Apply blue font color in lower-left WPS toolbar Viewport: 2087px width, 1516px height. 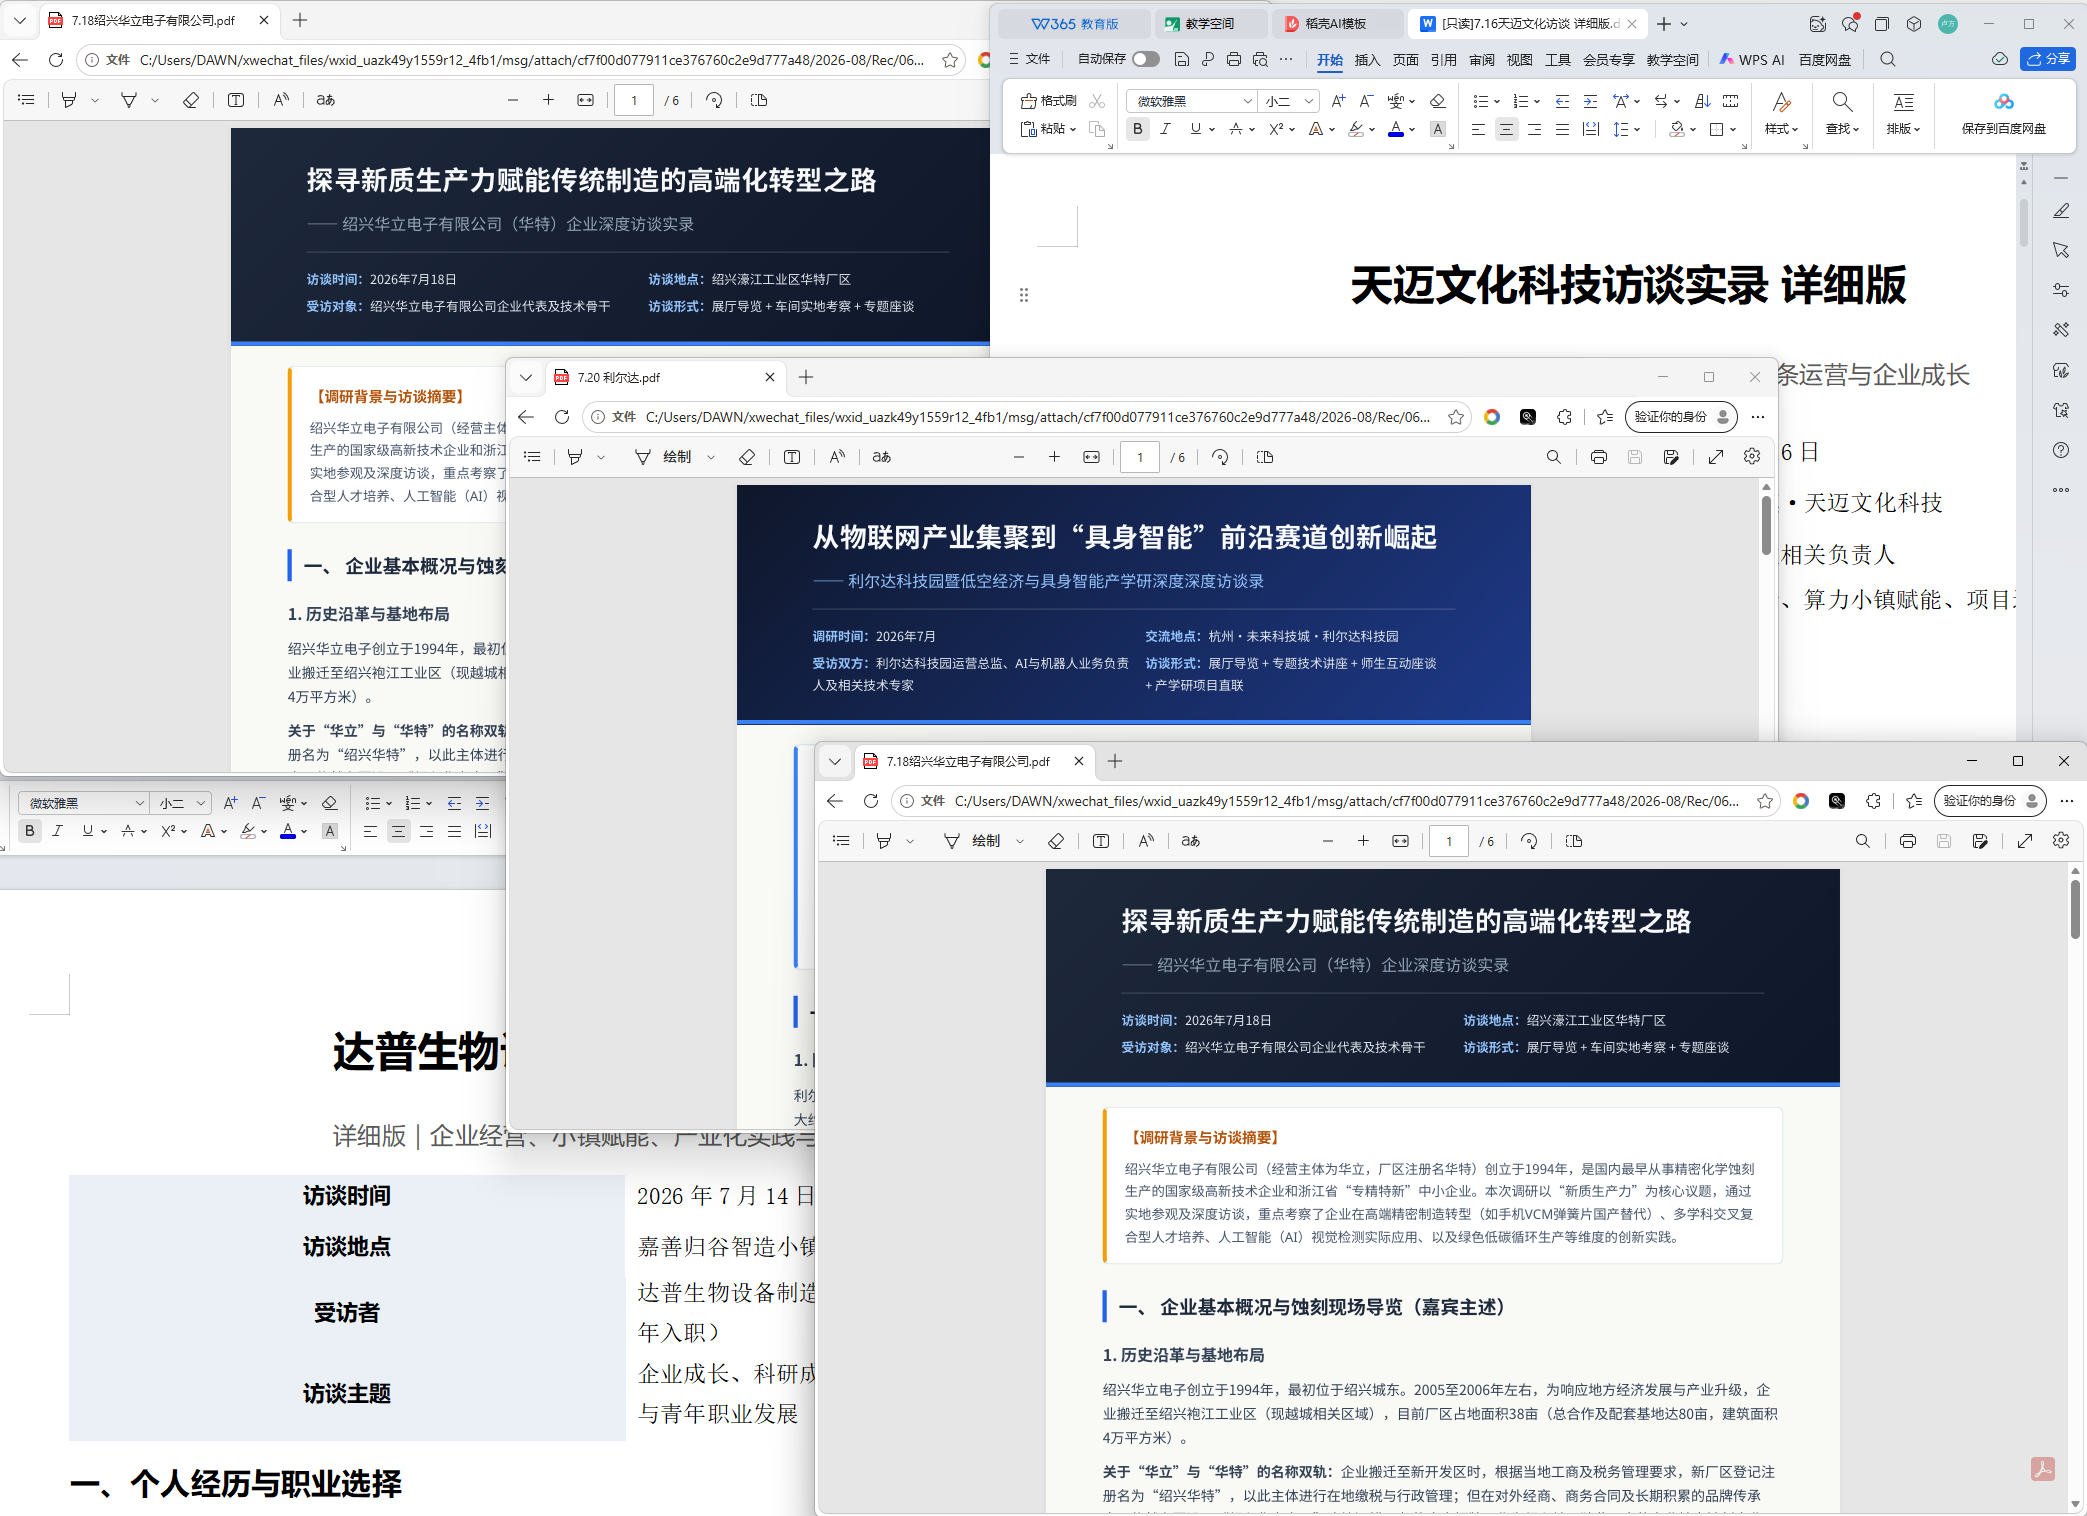click(288, 831)
